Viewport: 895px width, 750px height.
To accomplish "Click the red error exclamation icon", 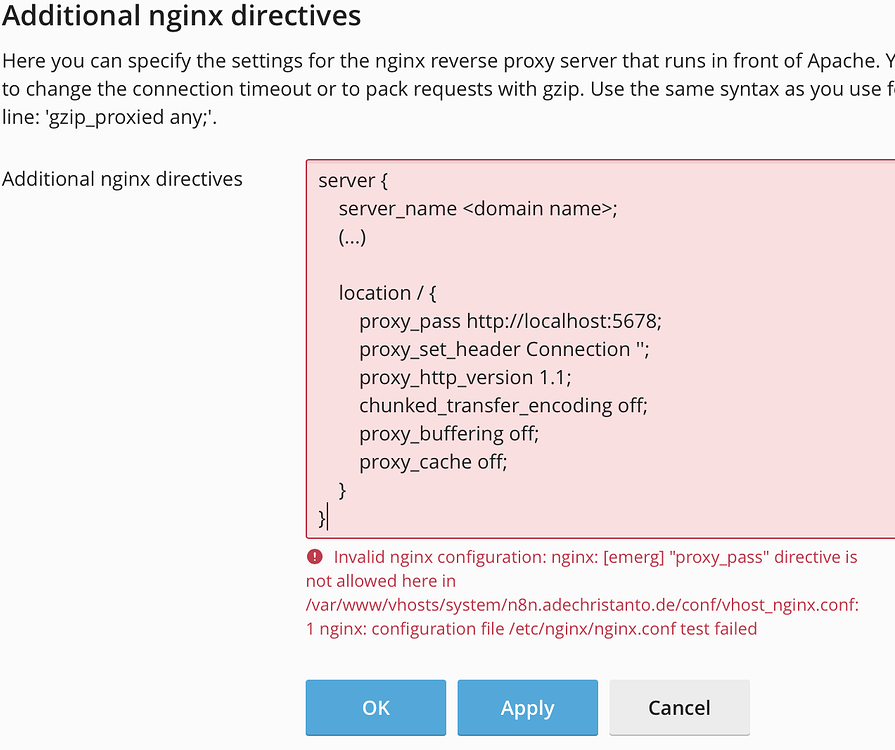I will [x=313, y=557].
